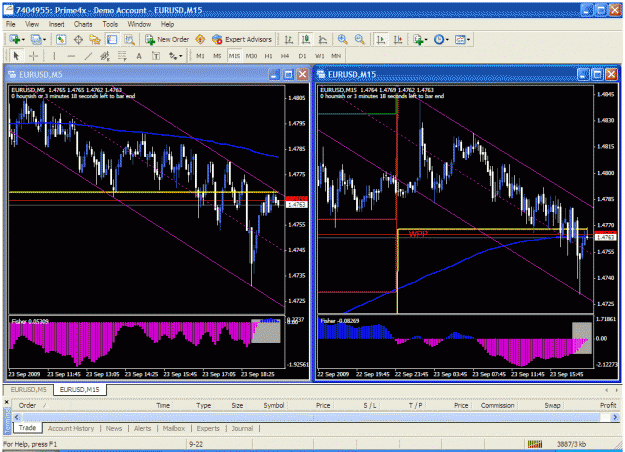Open the Window menu
The height and width of the screenshot is (452, 625).
(139, 24)
